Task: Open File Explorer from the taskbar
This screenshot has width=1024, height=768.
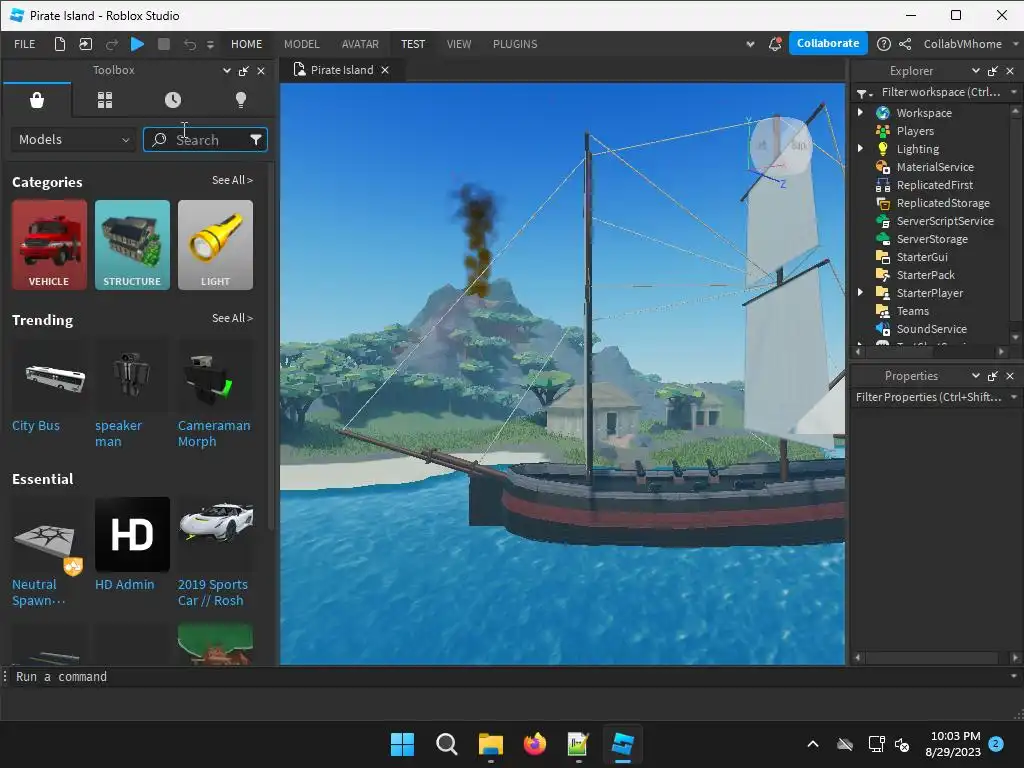Action: [490, 744]
